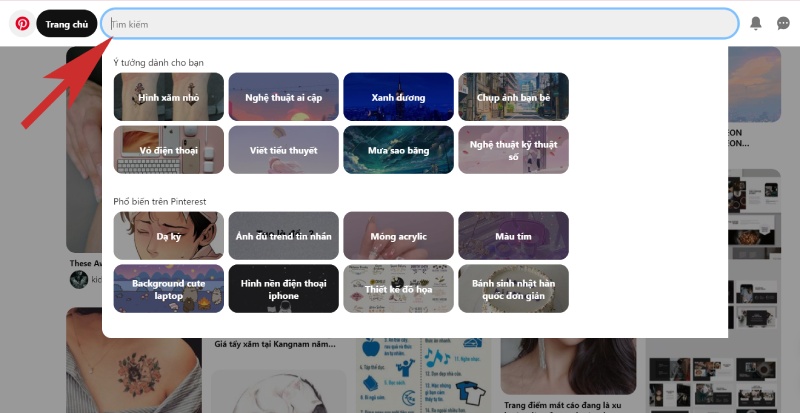Open the notifications bell icon
Viewport: 800px width, 413px height.
756,23
